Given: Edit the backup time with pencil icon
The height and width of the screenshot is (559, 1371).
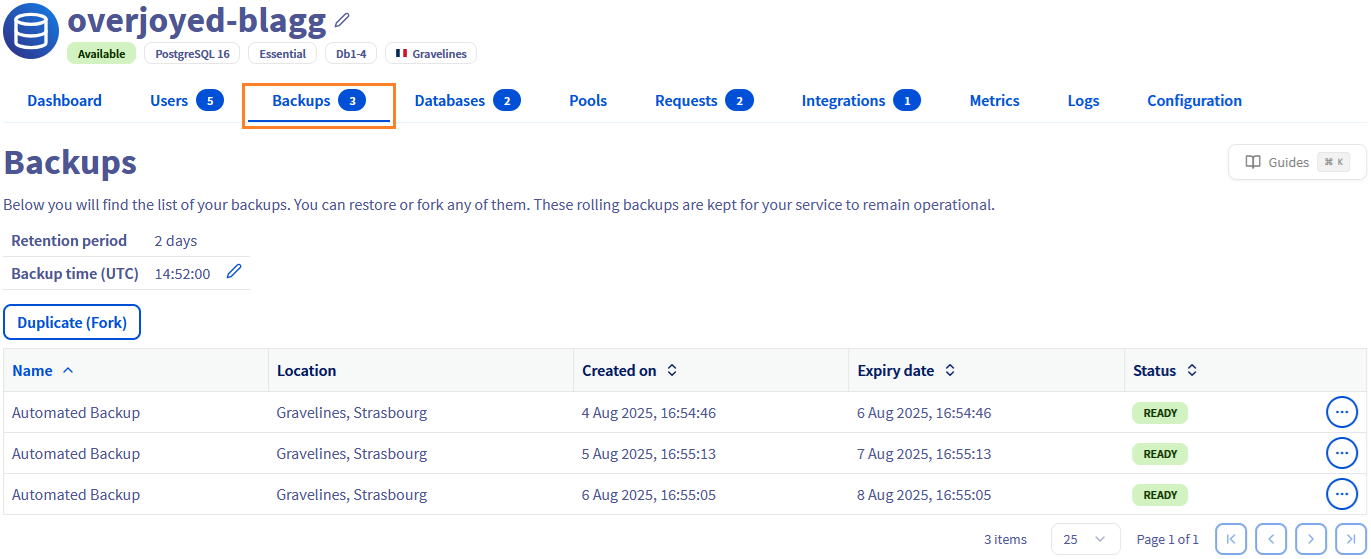Looking at the screenshot, I should [234, 272].
